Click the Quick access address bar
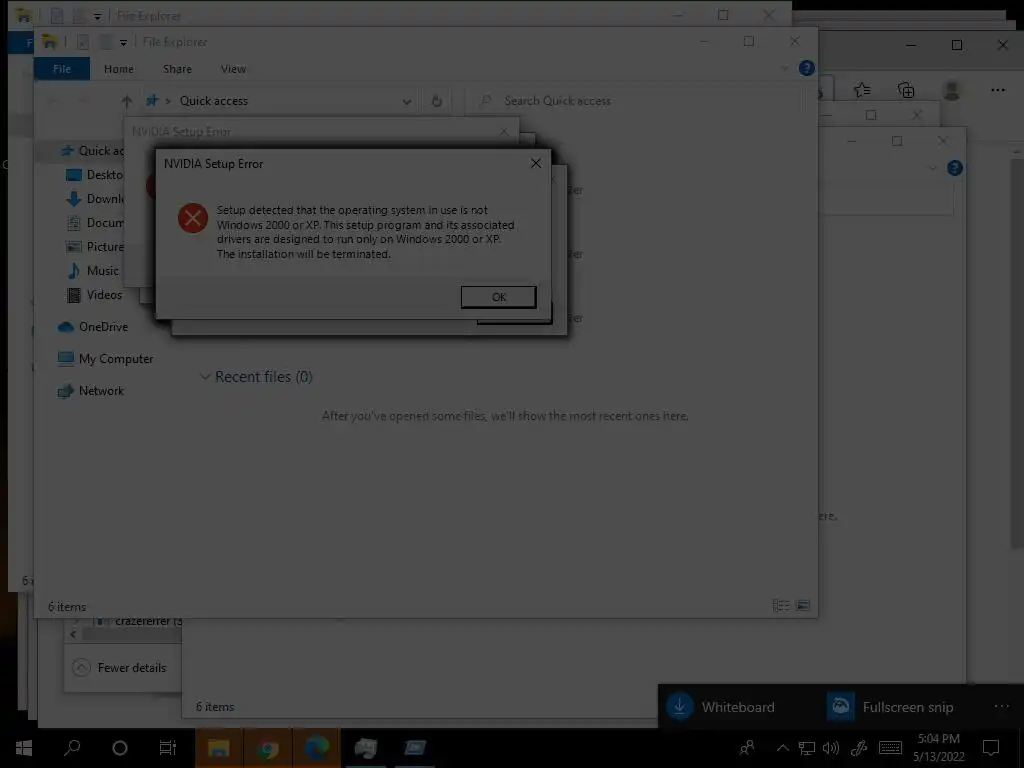The width and height of the screenshot is (1024, 768). click(x=279, y=101)
